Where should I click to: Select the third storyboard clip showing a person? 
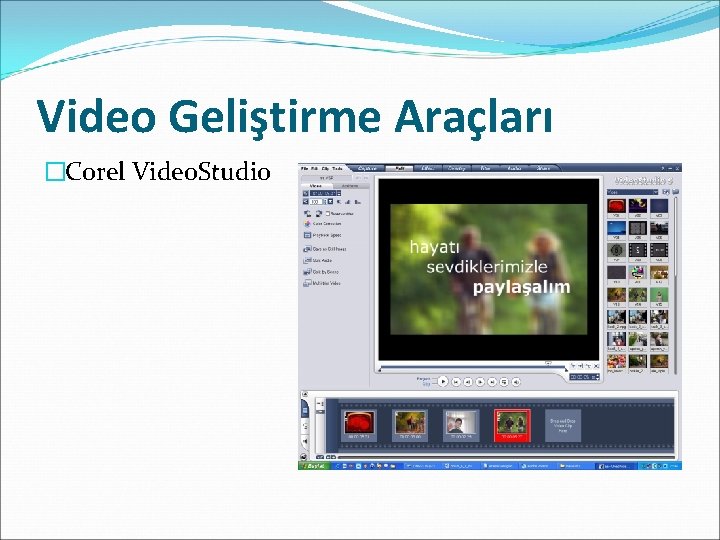click(461, 425)
